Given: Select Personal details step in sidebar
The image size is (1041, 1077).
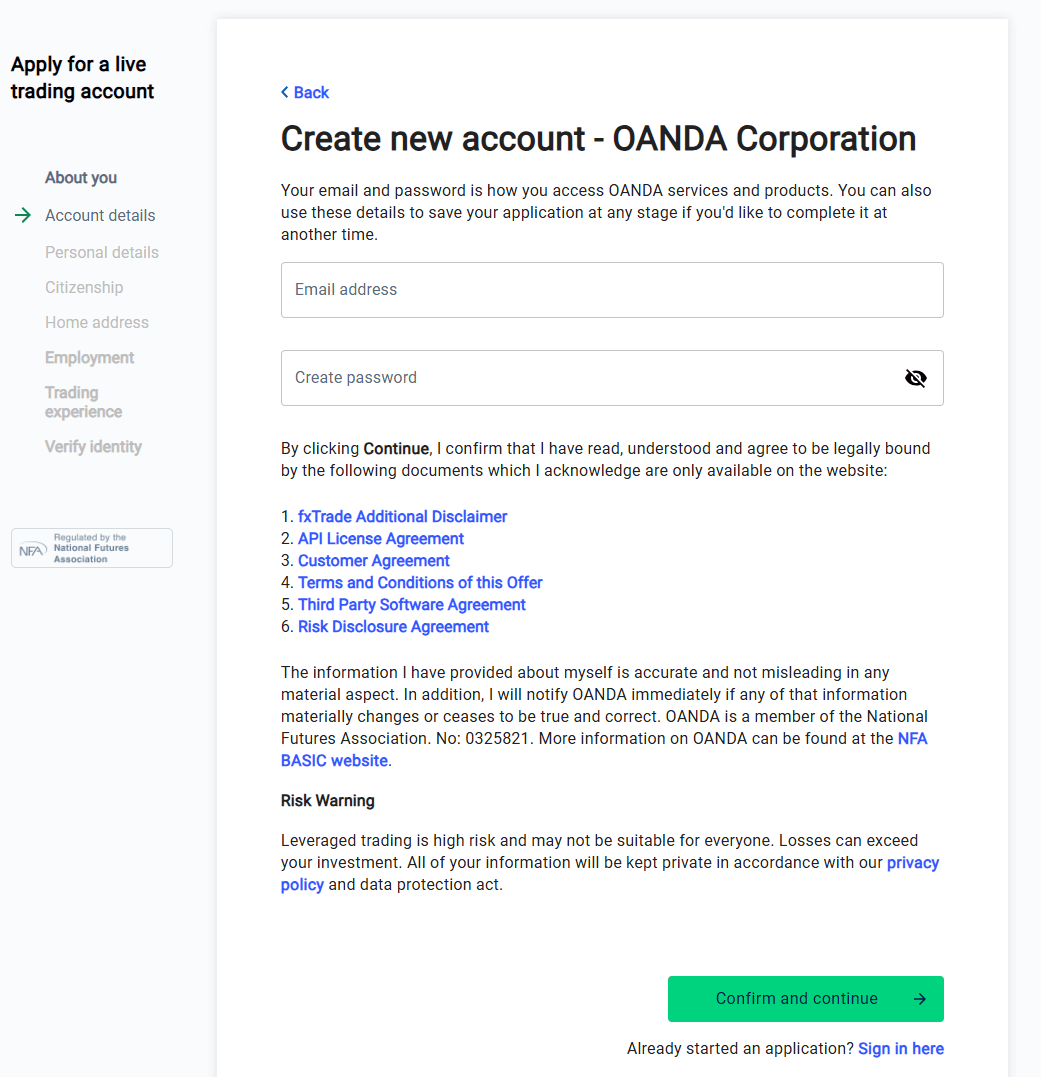Looking at the screenshot, I should pos(102,253).
